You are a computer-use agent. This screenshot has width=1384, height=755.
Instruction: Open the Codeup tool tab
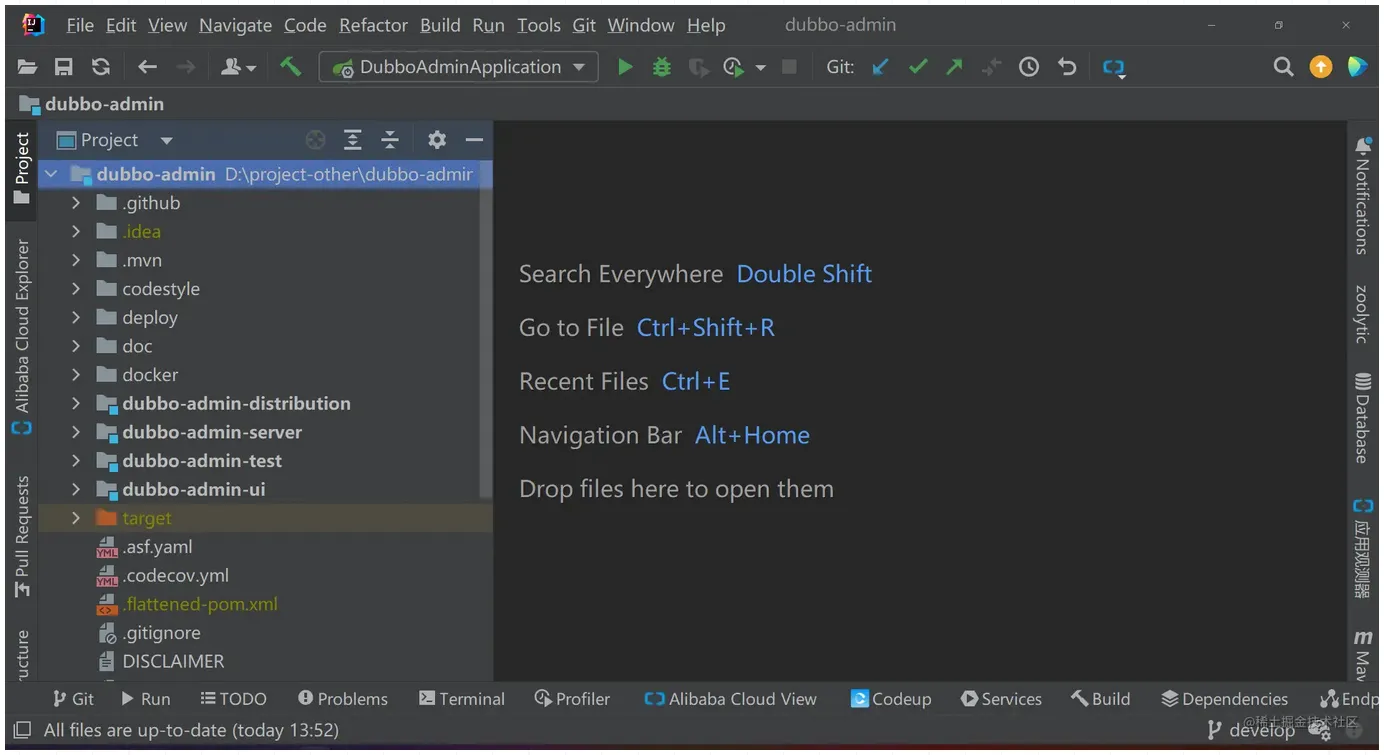[x=891, y=699]
